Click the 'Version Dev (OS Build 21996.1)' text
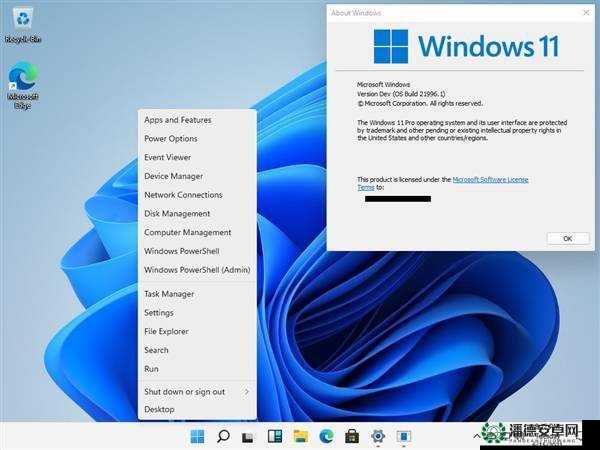600x450 pixels. point(401,94)
